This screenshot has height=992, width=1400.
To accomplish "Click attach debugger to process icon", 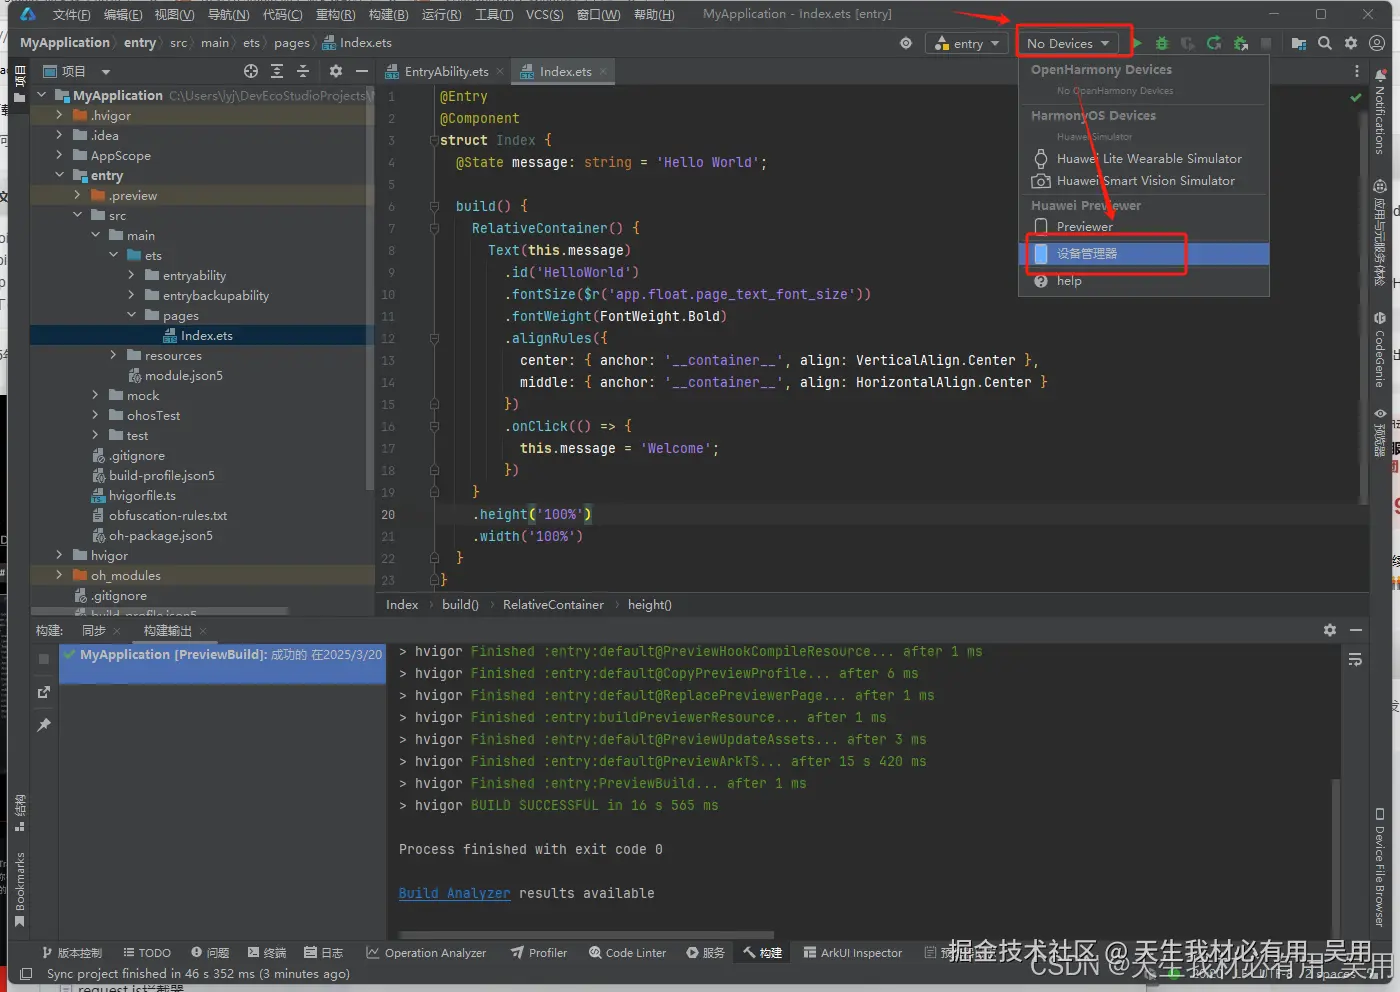I will pyautogui.click(x=1240, y=43).
